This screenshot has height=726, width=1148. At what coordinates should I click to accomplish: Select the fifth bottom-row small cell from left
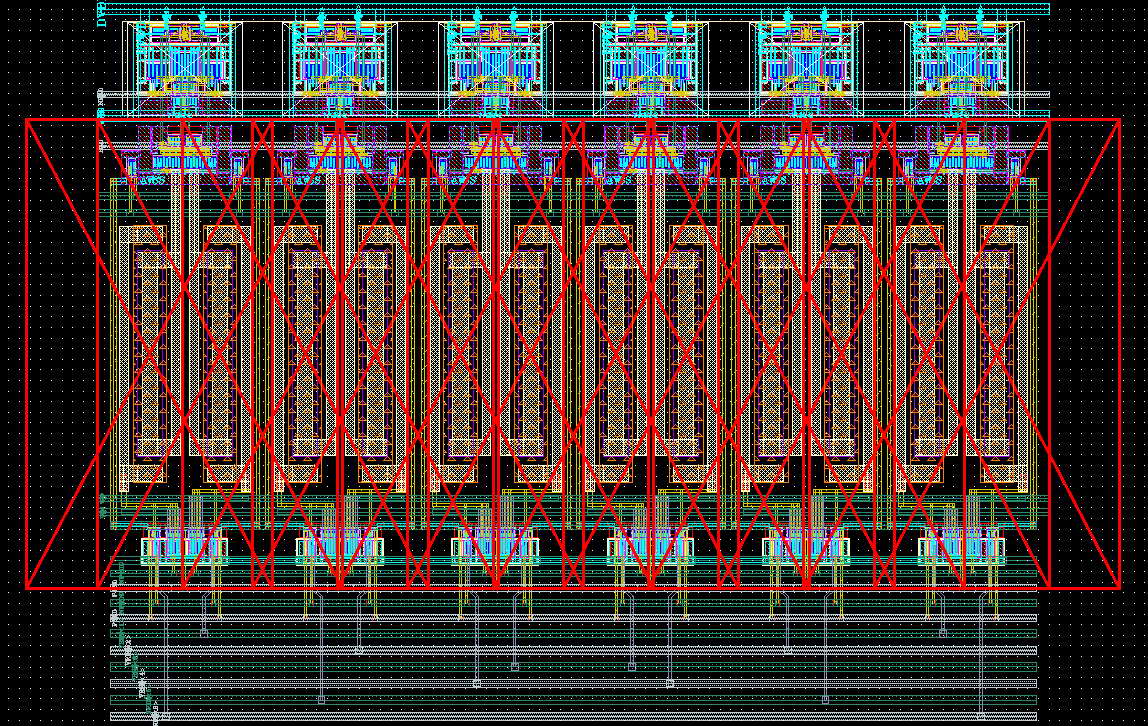pyautogui.click(x=806, y=549)
